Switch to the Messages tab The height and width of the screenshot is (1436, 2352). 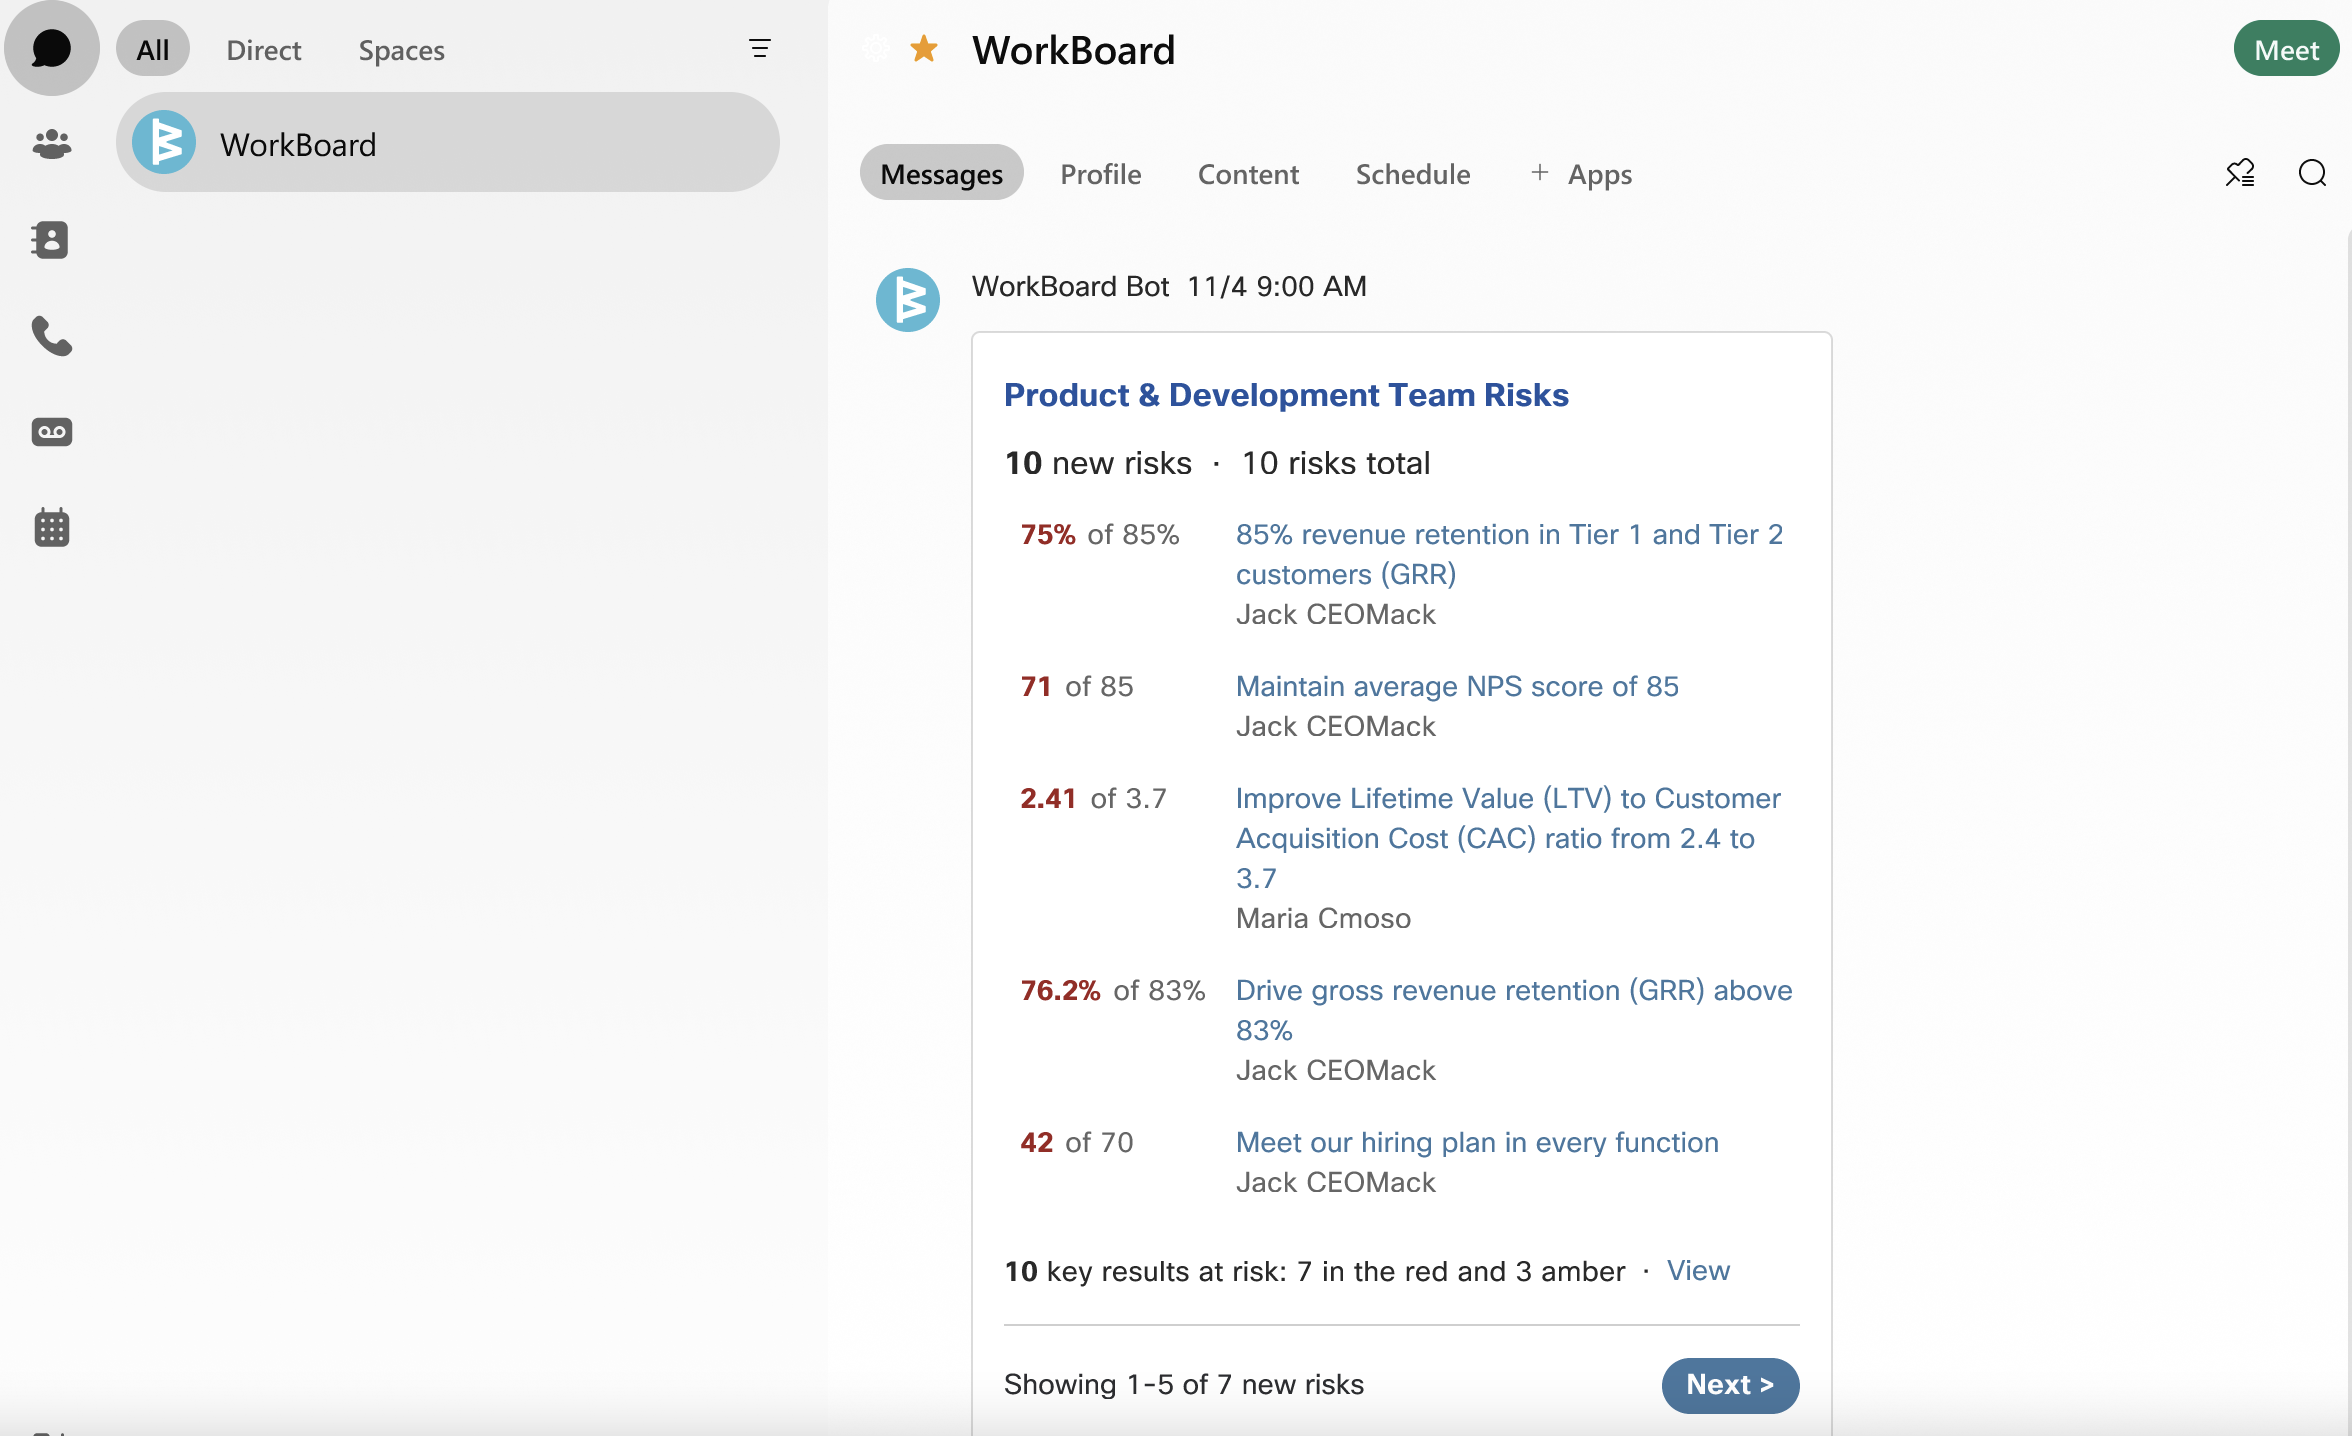pyautogui.click(x=942, y=173)
